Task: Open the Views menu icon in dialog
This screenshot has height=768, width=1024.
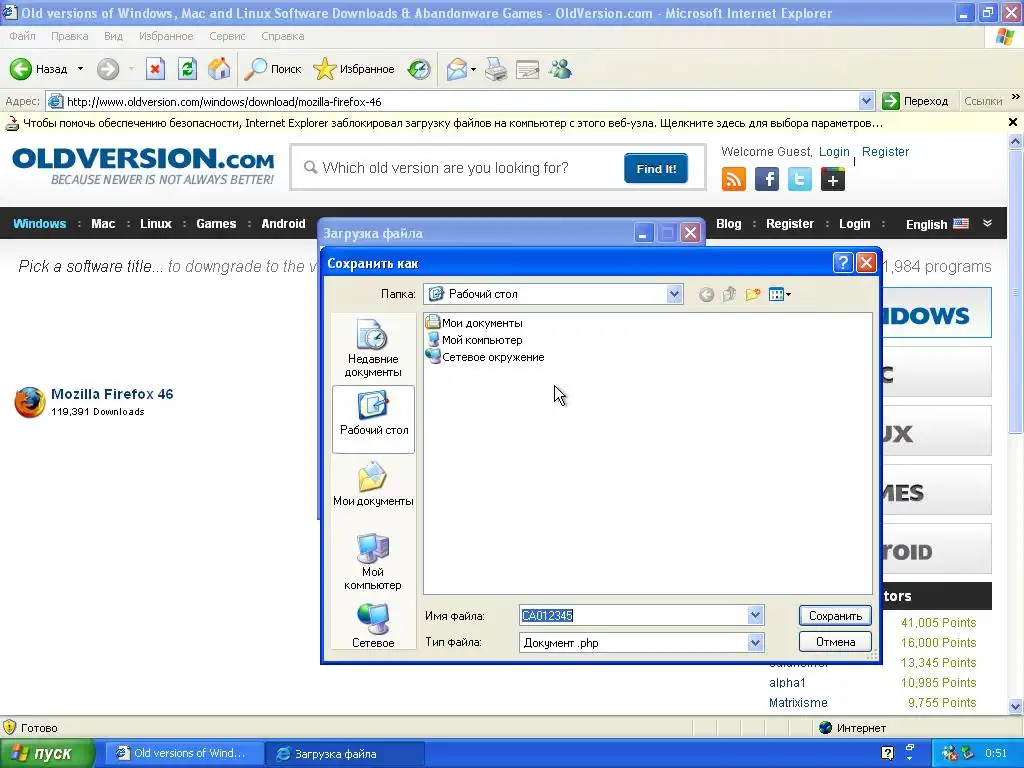Action: pyautogui.click(x=780, y=295)
